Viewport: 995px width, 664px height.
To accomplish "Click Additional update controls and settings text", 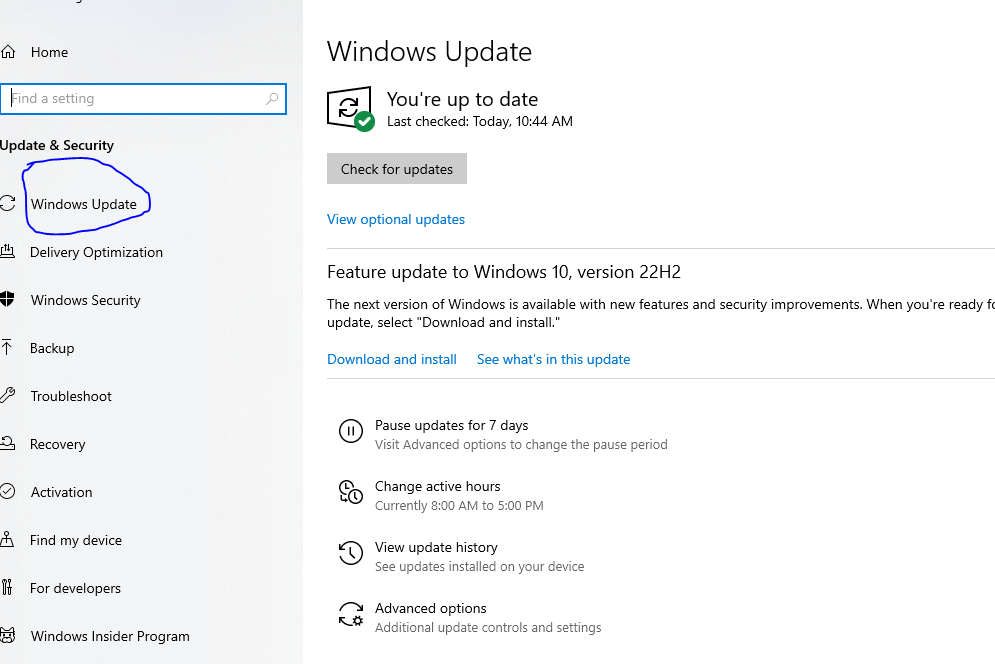I will click(488, 628).
